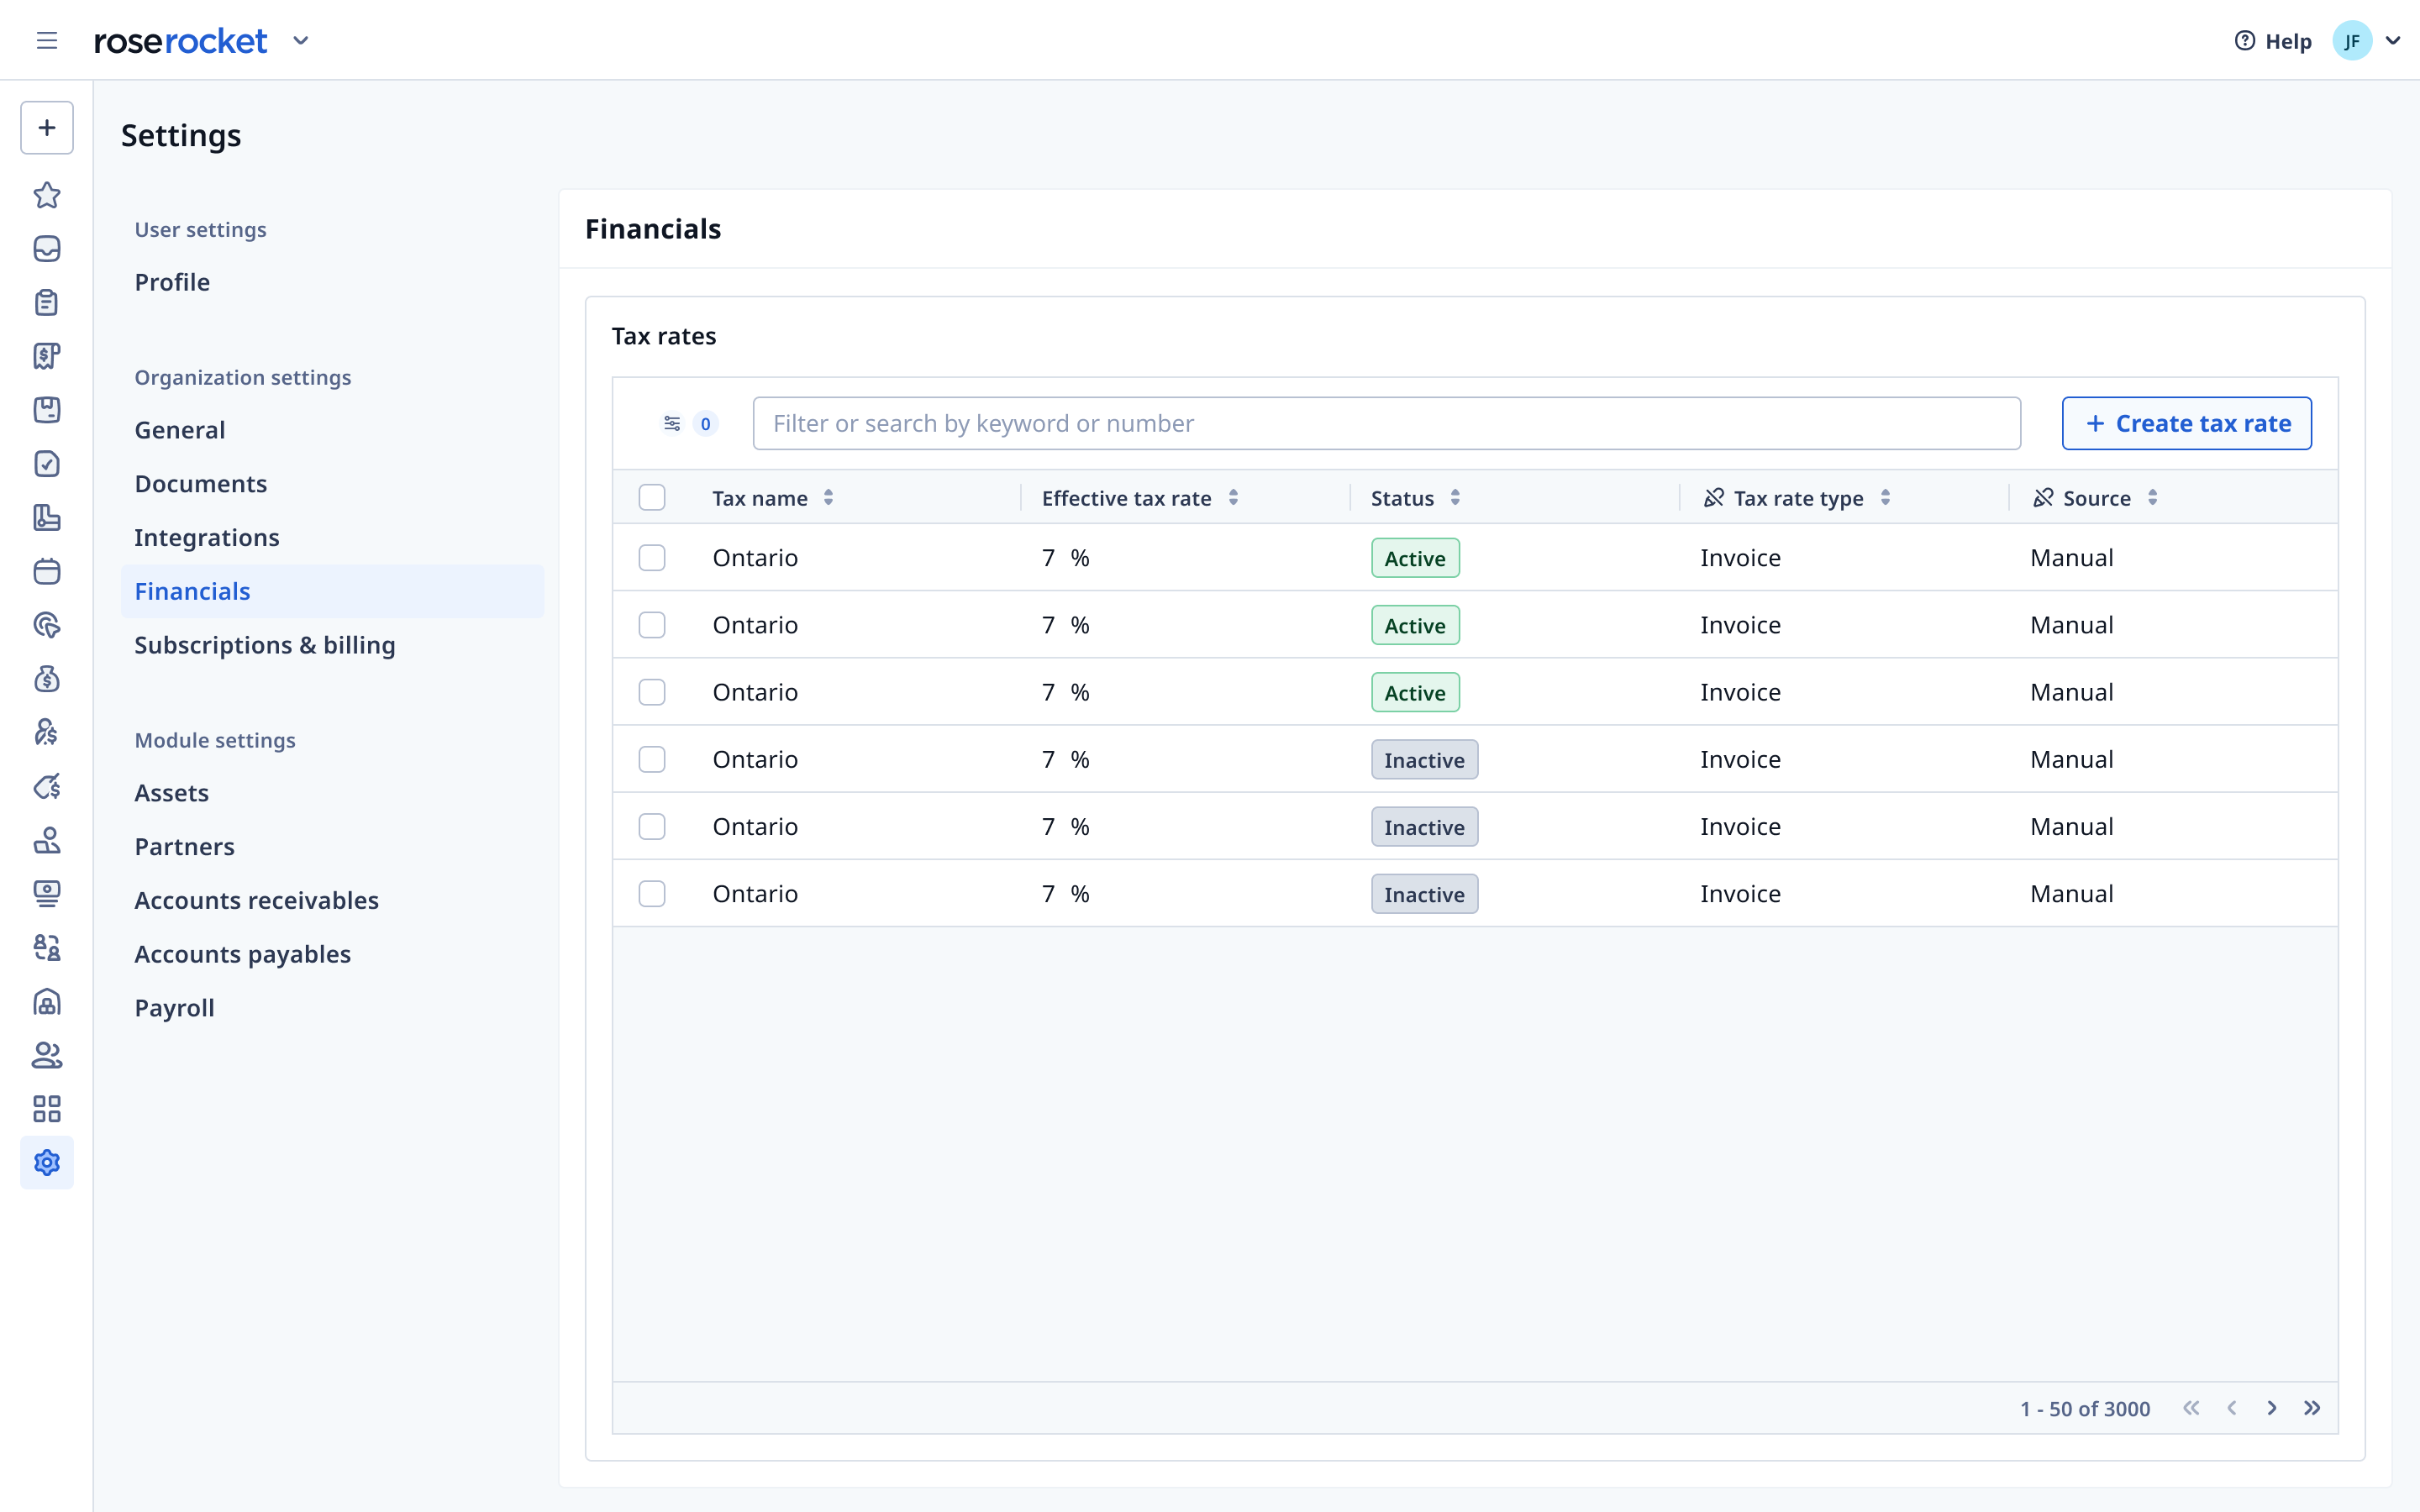2420x1512 pixels.
Task: Expand the roserocket logo dropdown chevron
Action: (301, 41)
